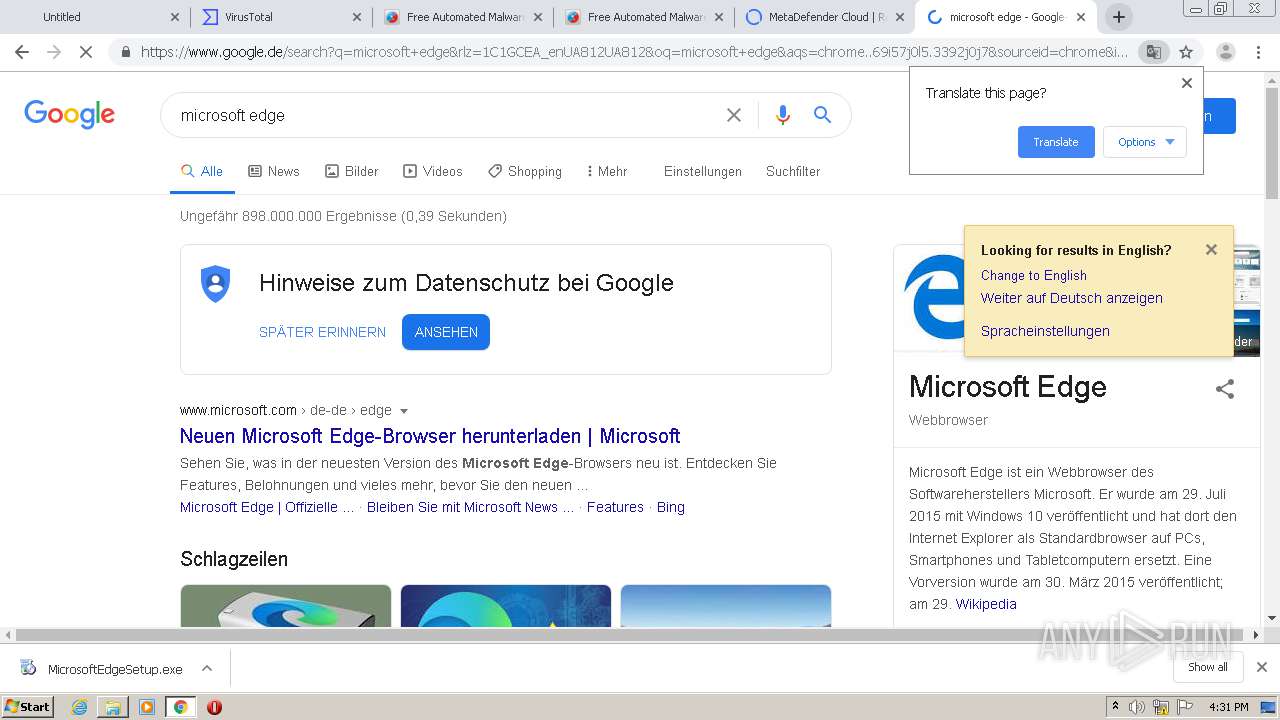Select the Bilder search tab

coord(352,171)
